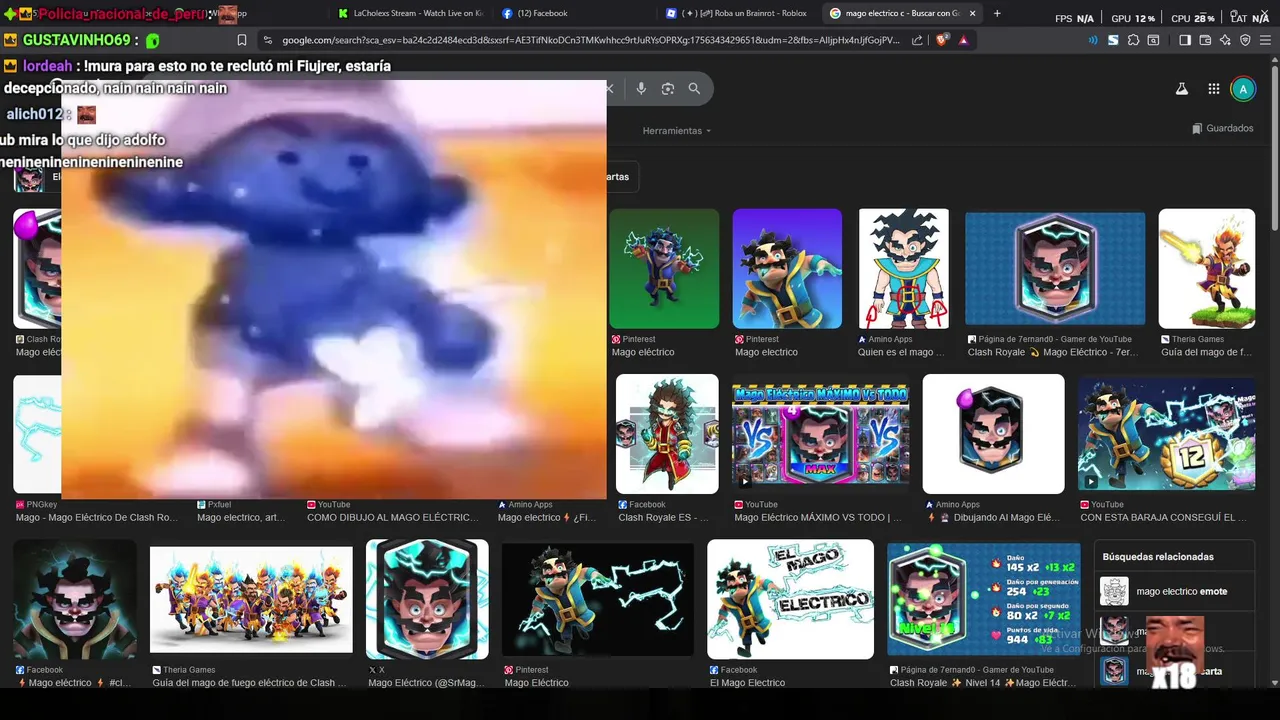The width and height of the screenshot is (1280, 720).
Task: Open Mago Eléctrico MÁXIMO VS TODO video
Action: point(820,434)
